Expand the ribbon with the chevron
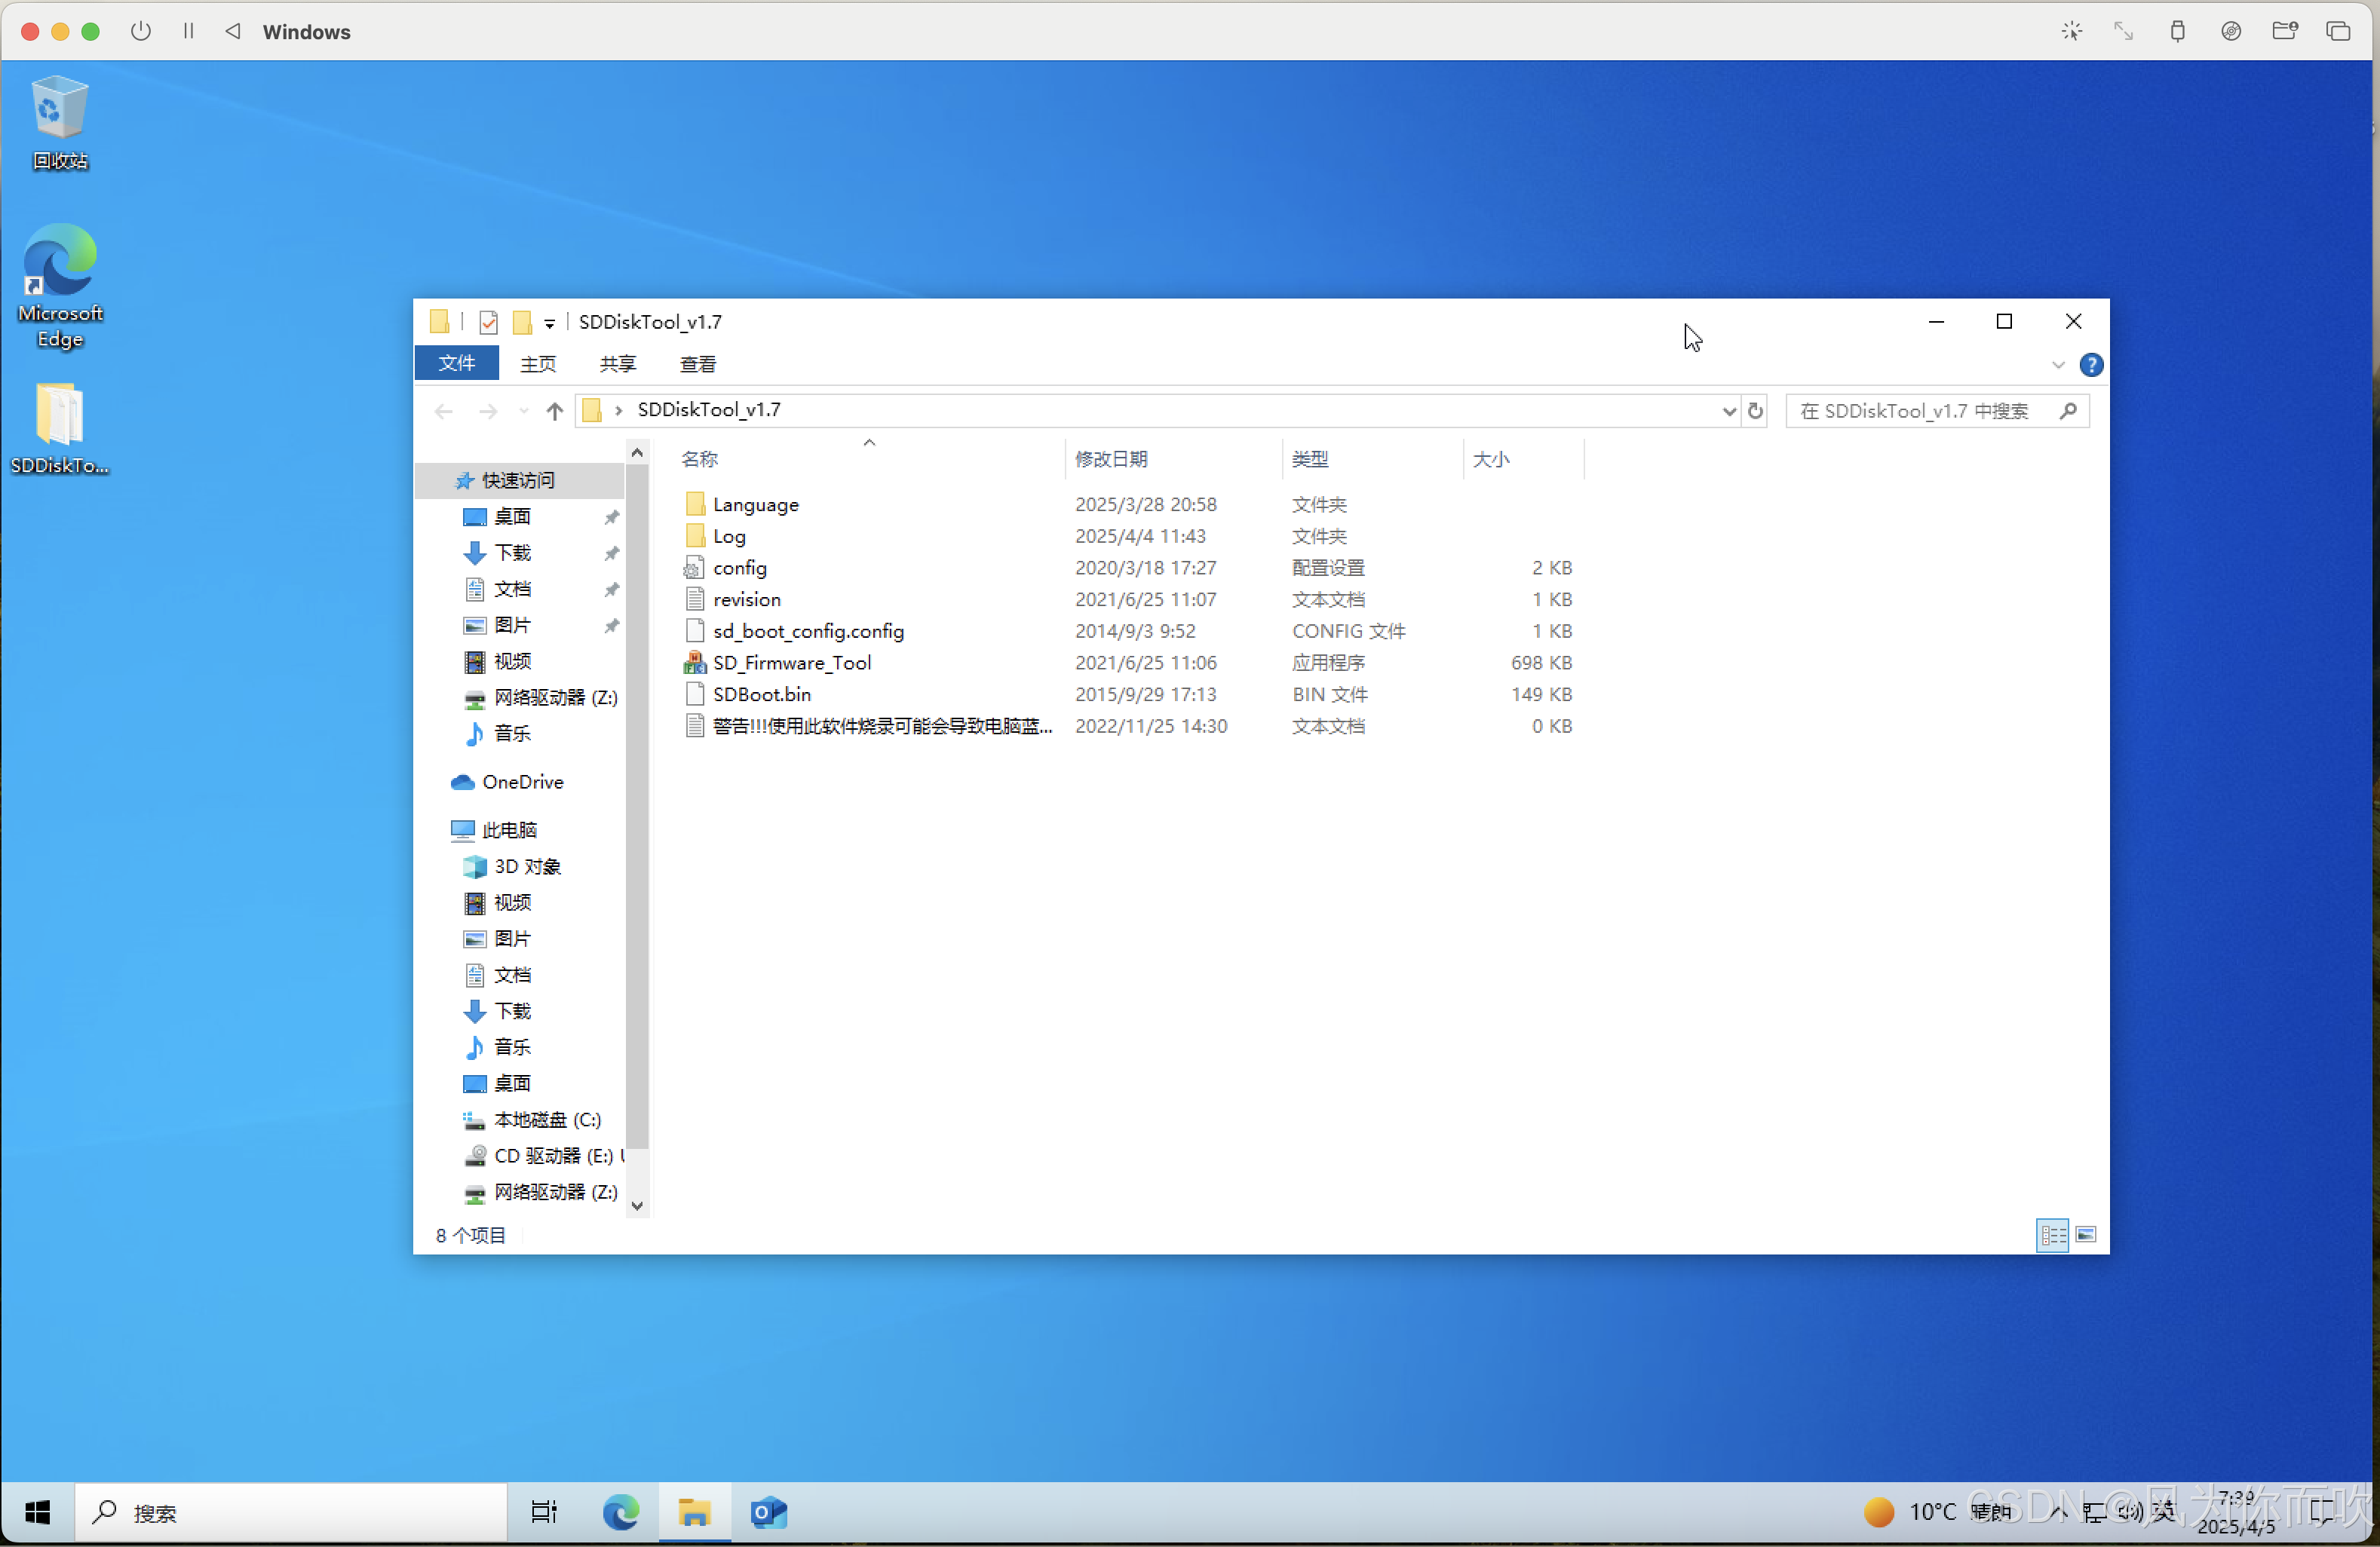The height and width of the screenshot is (1547, 2380). point(2058,365)
